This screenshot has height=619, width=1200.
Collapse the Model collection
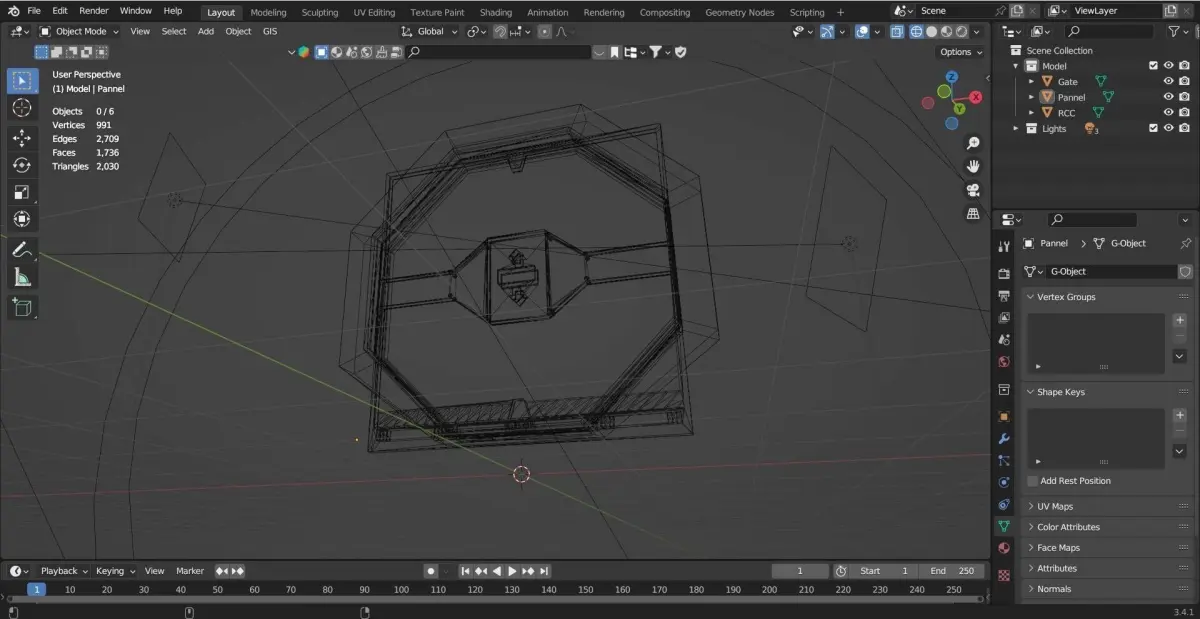click(x=1017, y=66)
